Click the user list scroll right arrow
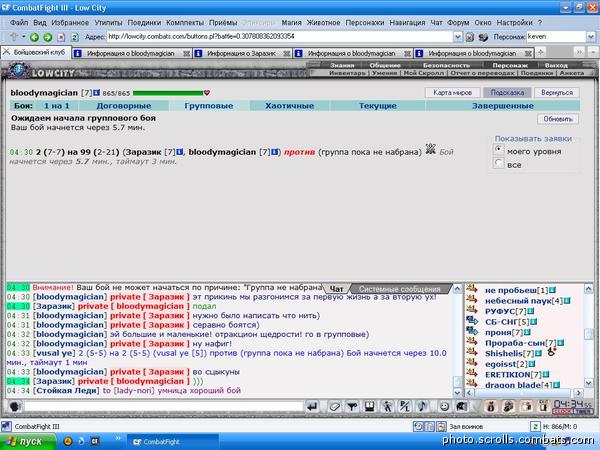The image size is (600, 450). coord(579,393)
